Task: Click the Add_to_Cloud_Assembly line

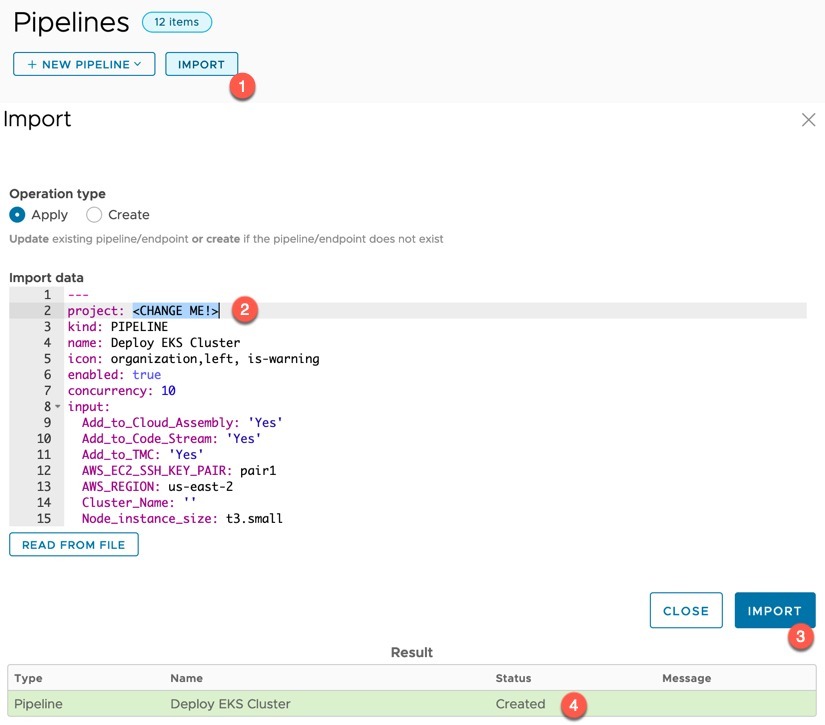Action: [x=182, y=422]
